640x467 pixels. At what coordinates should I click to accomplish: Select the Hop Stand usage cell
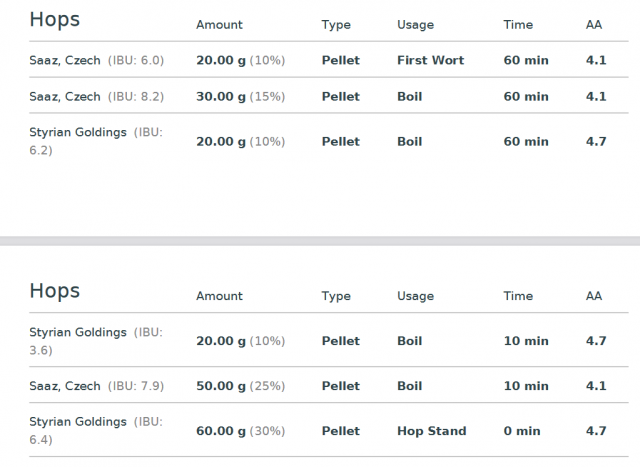point(431,431)
